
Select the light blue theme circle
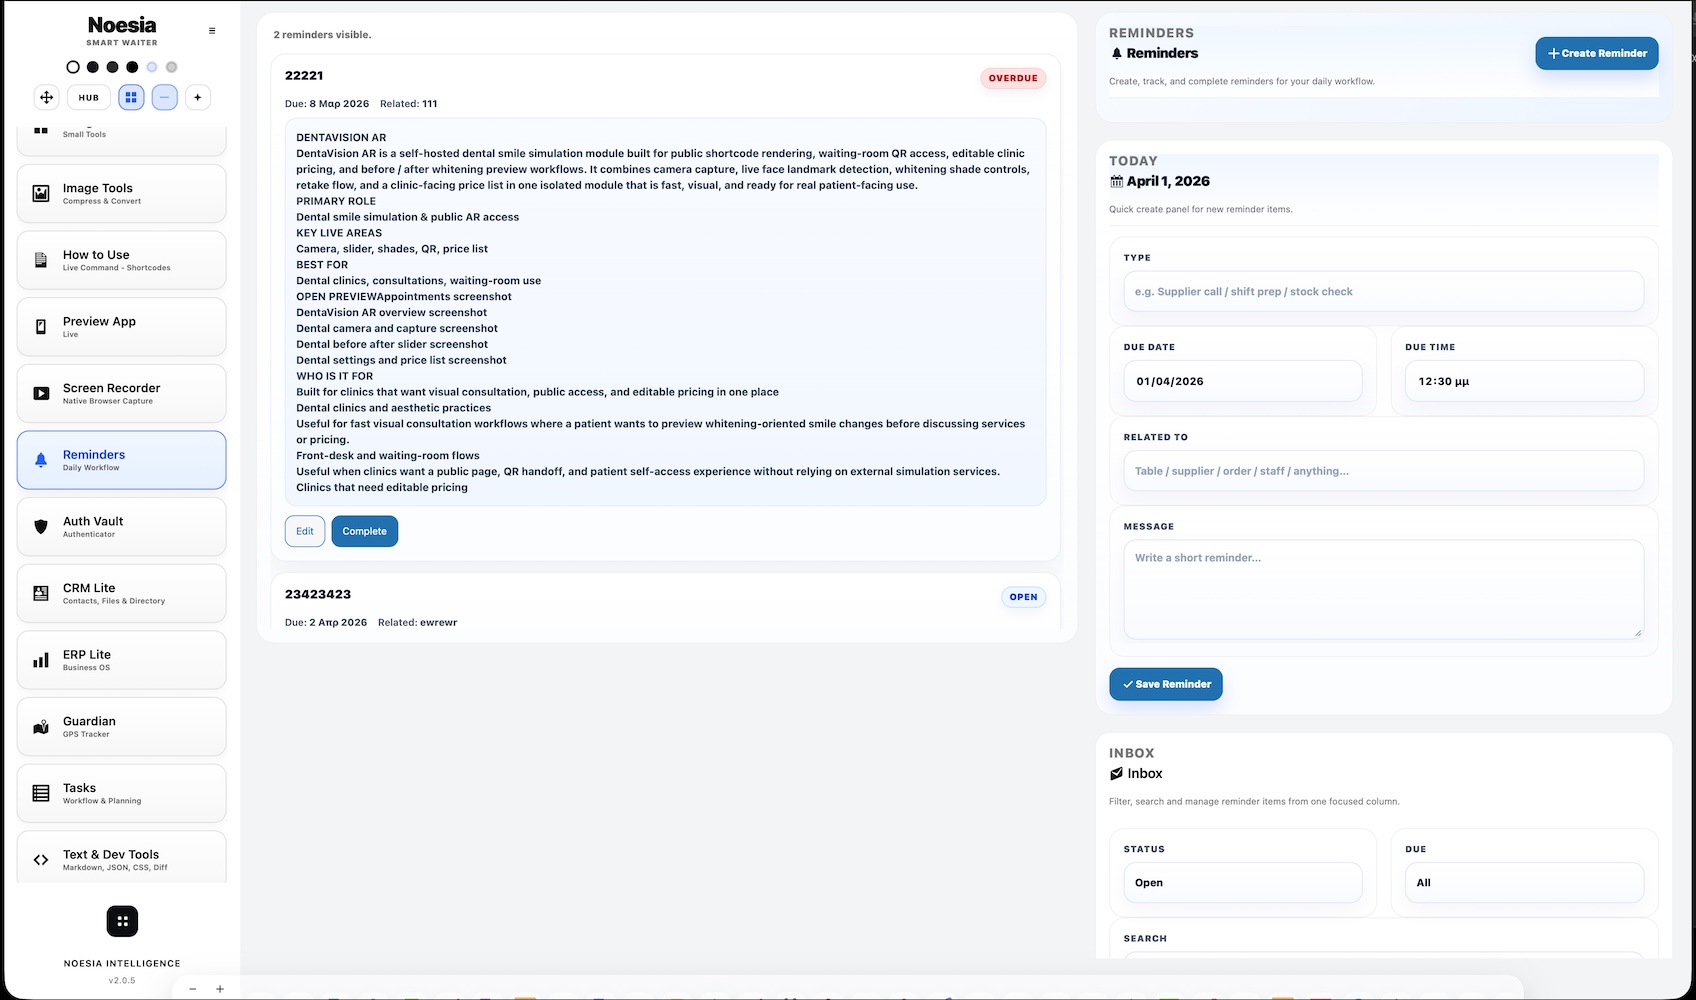[152, 67]
